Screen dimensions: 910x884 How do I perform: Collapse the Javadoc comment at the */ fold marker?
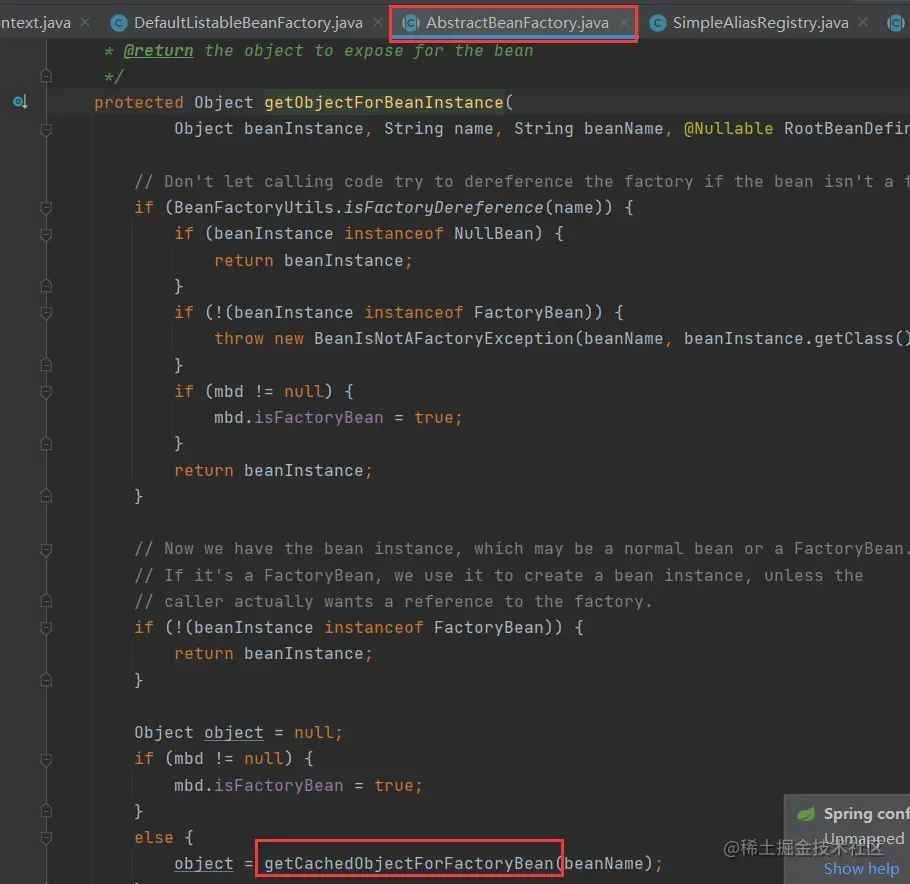tap(46, 76)
